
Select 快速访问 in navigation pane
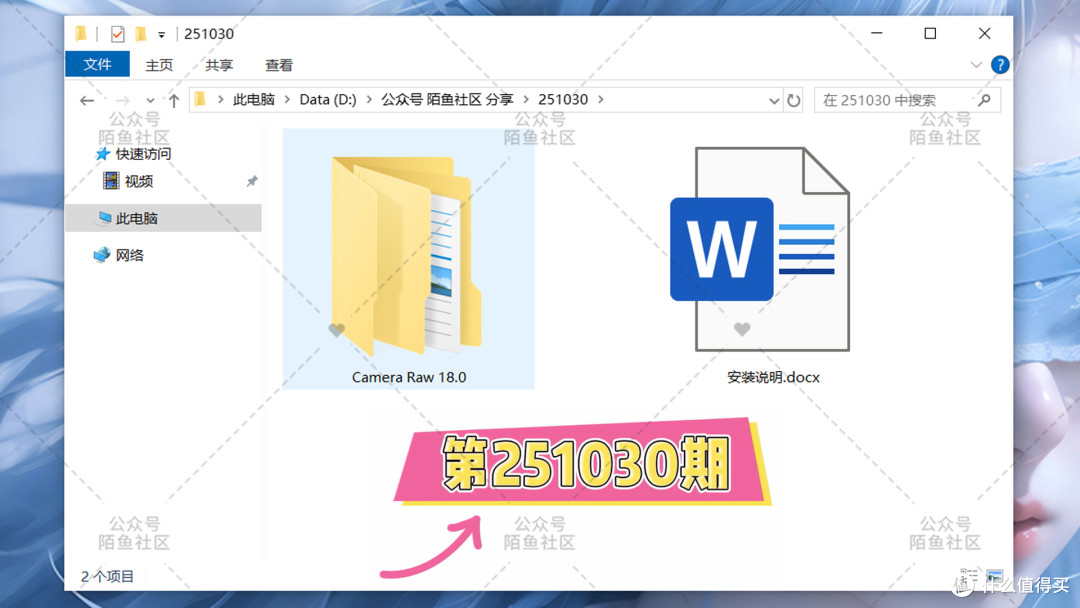point(143,154)
